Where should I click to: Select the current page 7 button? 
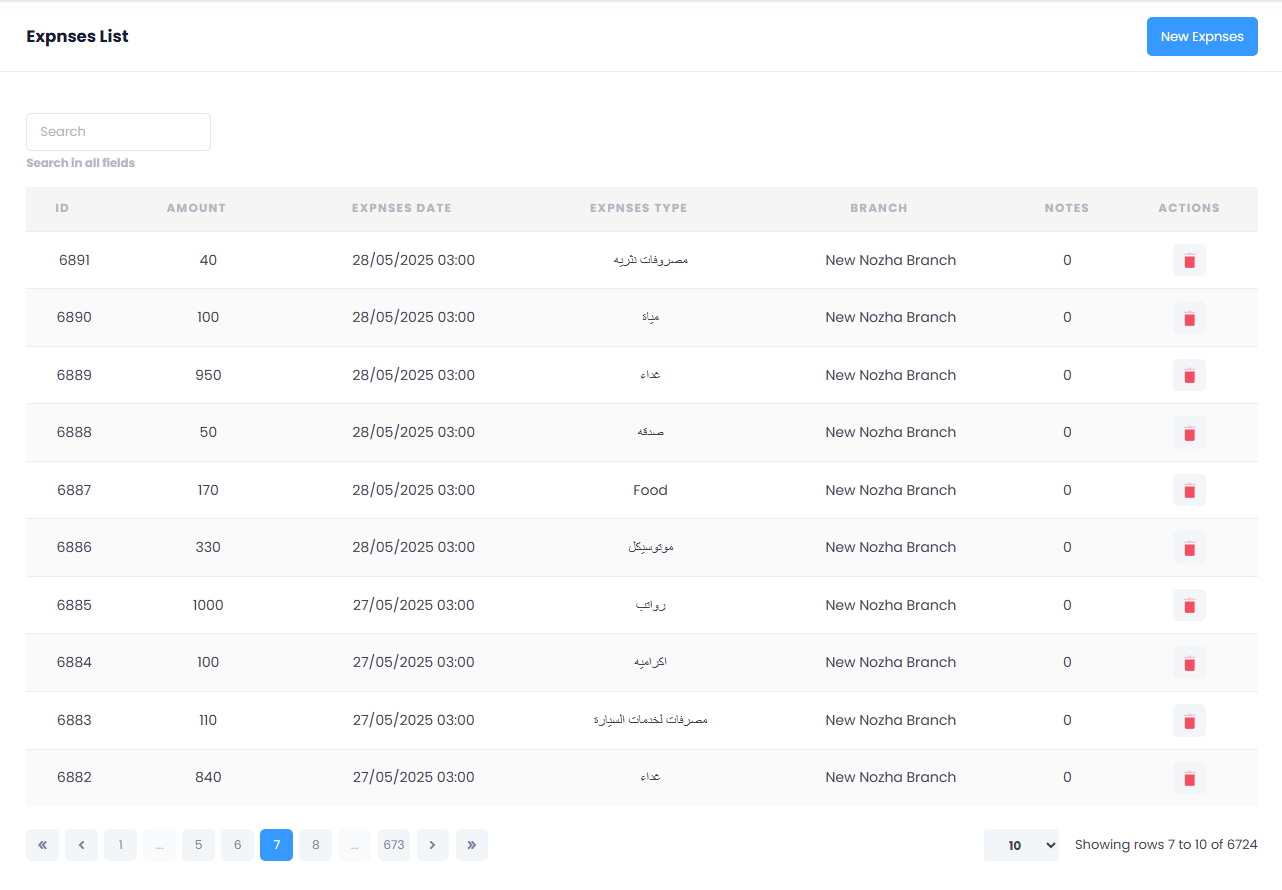(x=276, y=845)
